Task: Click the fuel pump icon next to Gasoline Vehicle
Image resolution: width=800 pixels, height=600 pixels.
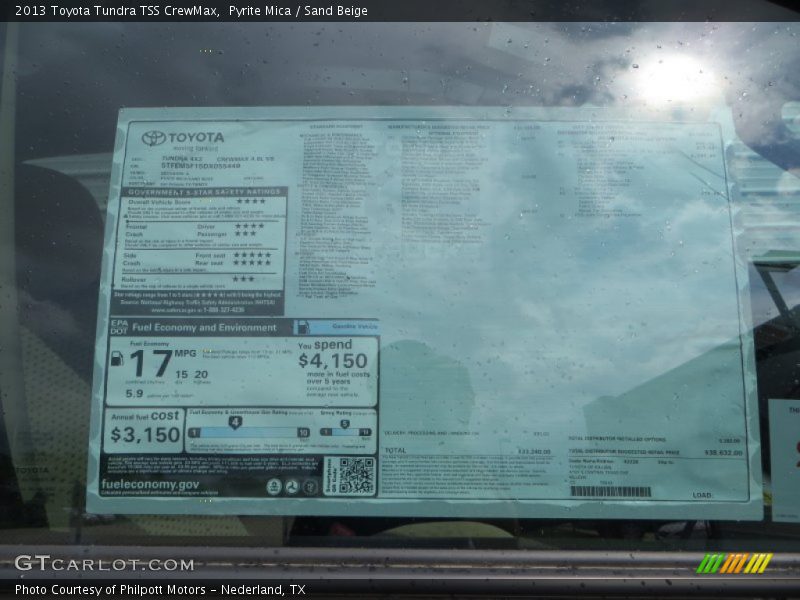Action: pos(303,327)
